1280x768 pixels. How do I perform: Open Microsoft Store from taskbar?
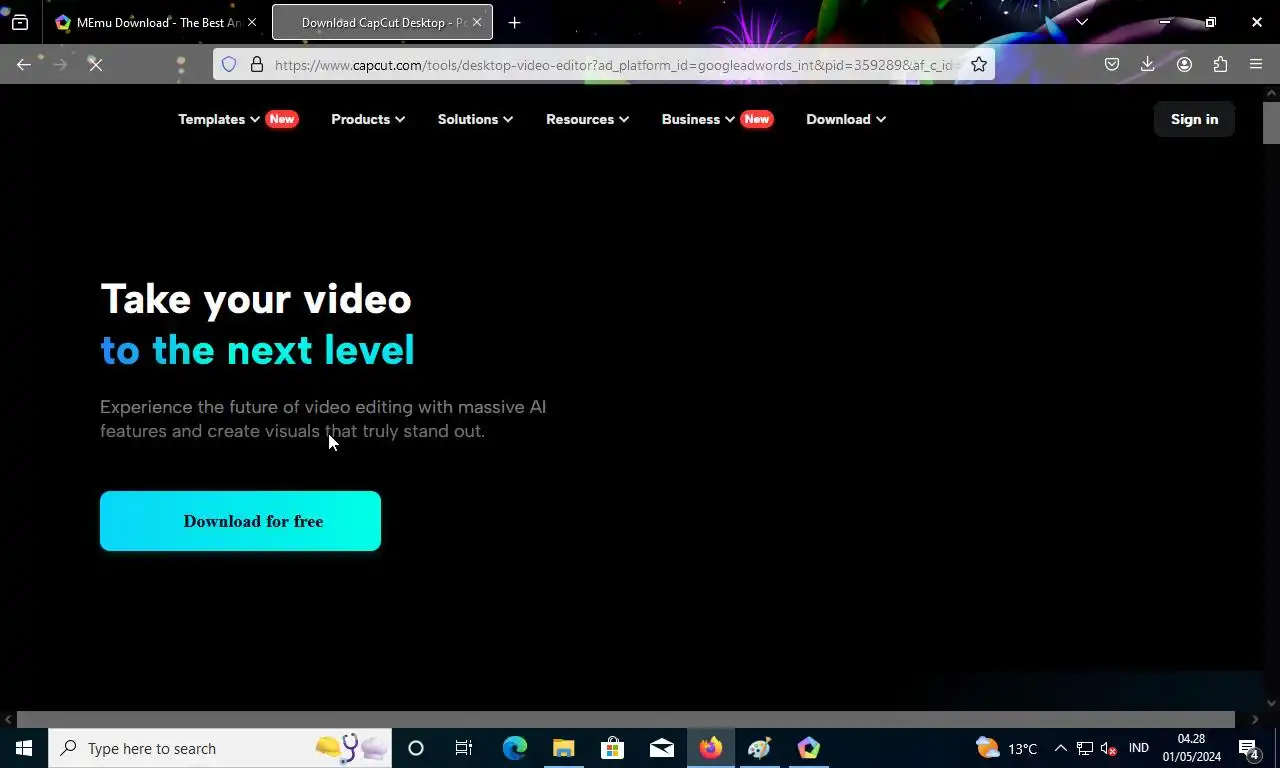[612, 748]
